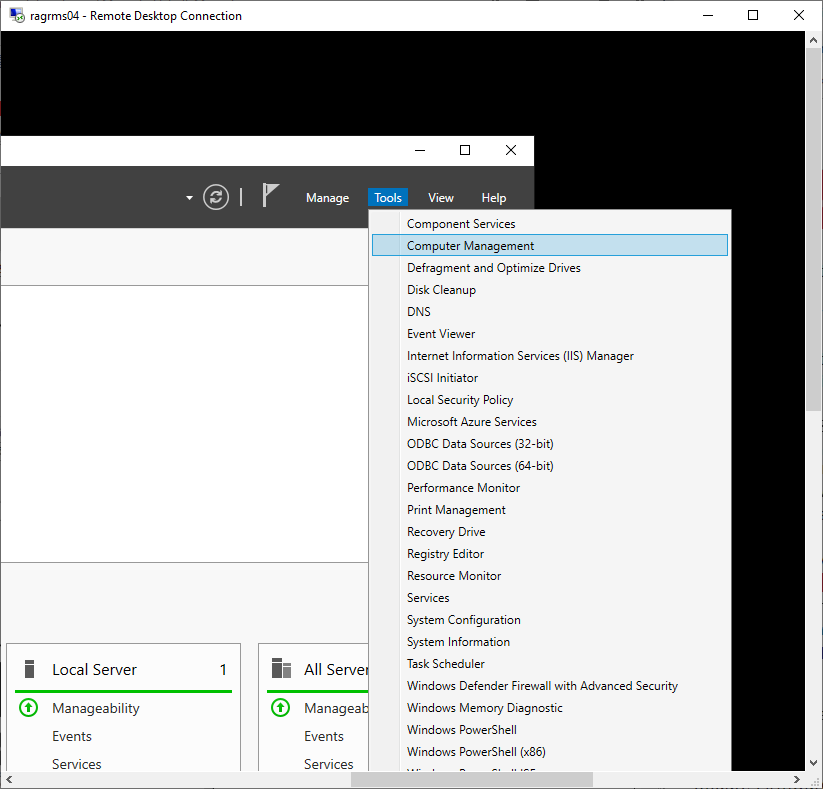Launch Windows PowerShell
This screenshot has width=823, height=789.
[x=550, y=731]
